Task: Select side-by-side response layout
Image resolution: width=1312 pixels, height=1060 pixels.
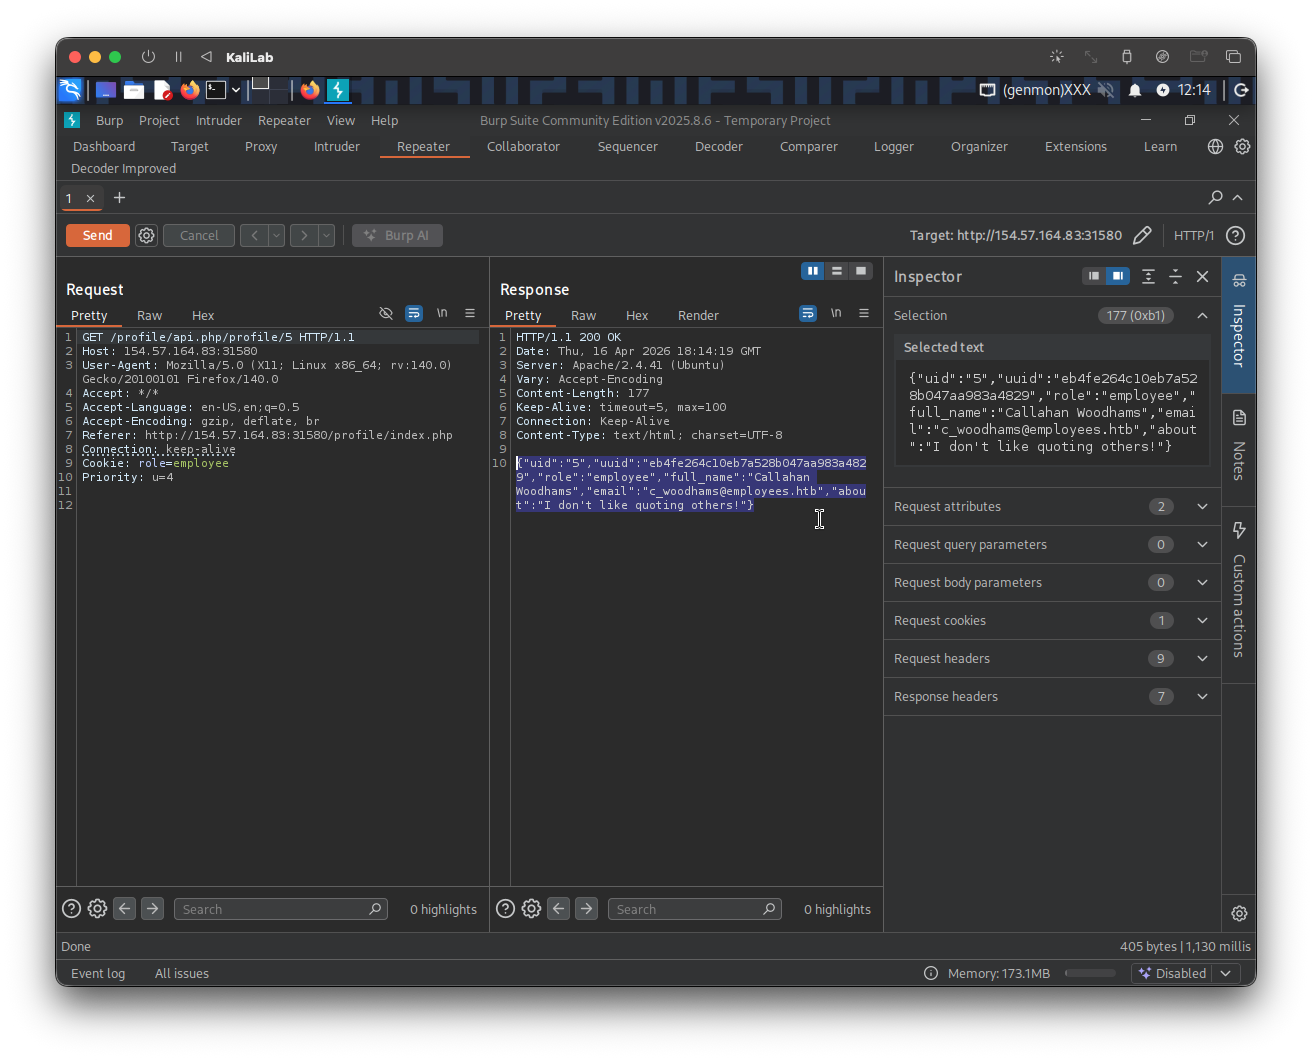Action: pos(813,271)
